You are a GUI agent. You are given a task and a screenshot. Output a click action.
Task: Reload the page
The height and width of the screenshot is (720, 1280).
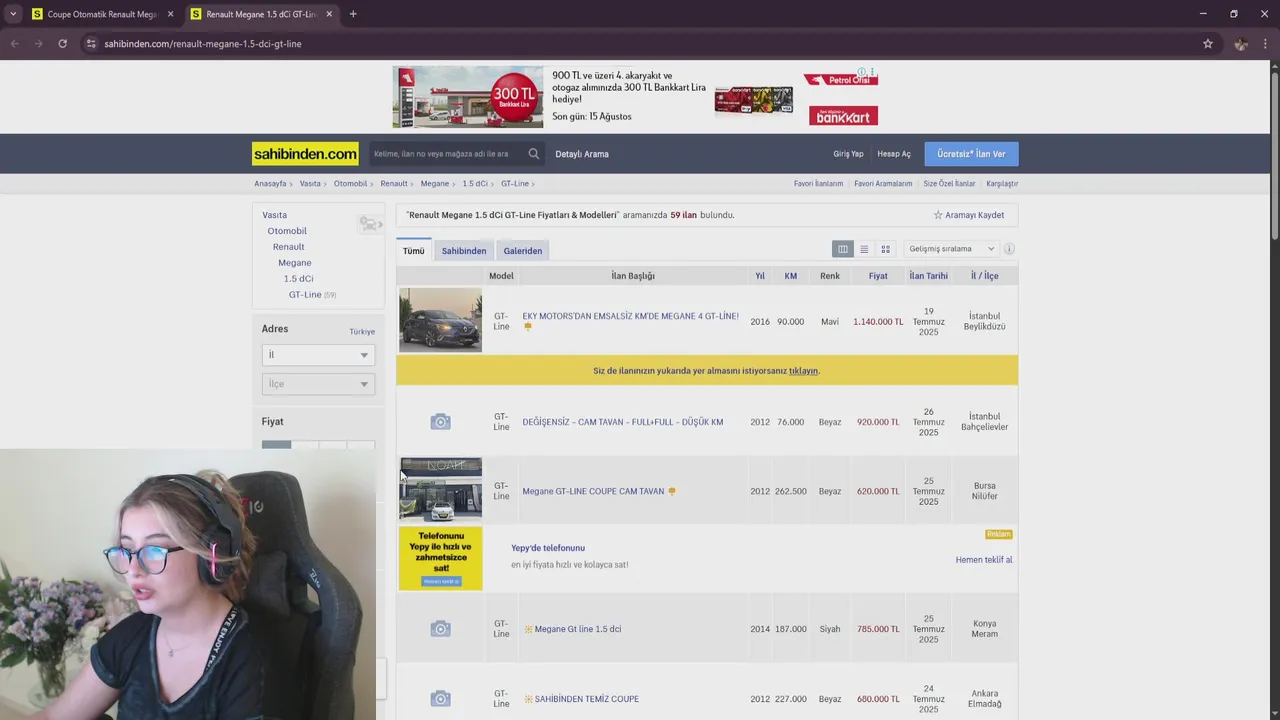point(62,44)
